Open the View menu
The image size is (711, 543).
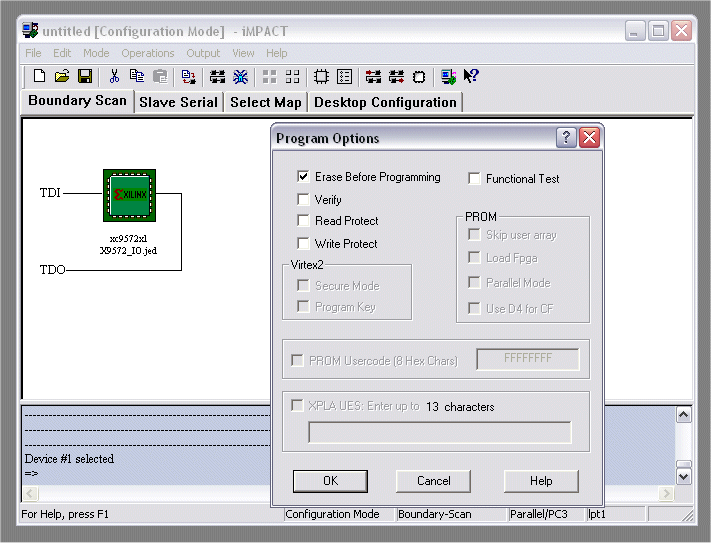click(243, 53)
